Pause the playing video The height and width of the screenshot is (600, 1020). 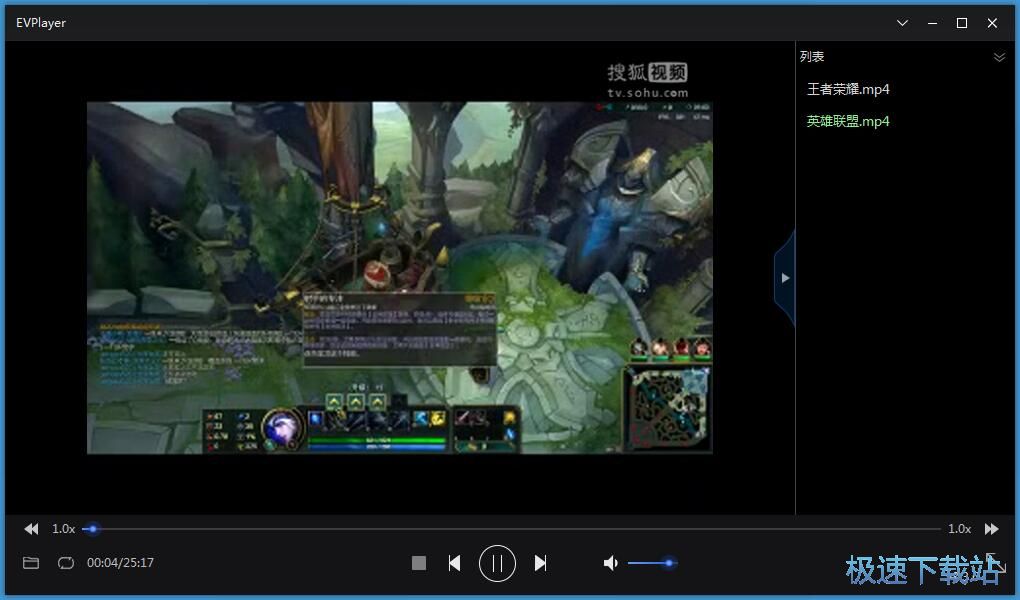click(x=497, y=563)
